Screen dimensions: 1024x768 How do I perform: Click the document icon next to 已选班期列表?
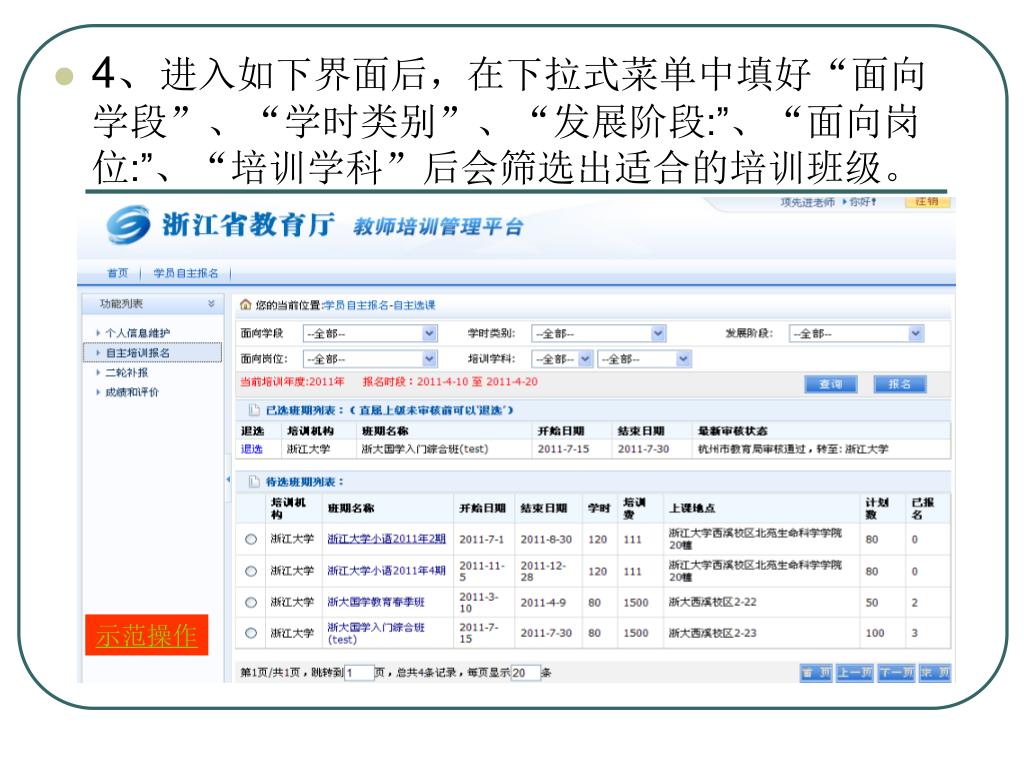tap(255, 410)
